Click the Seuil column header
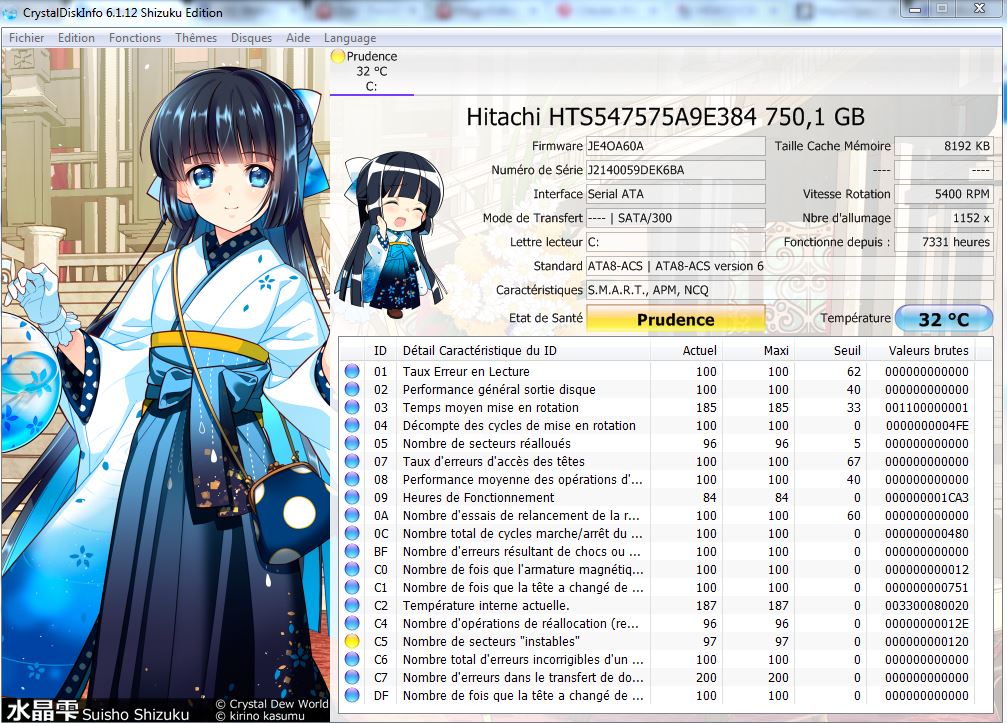Screen dimensions: 1007x723 [x=831, y=351]
